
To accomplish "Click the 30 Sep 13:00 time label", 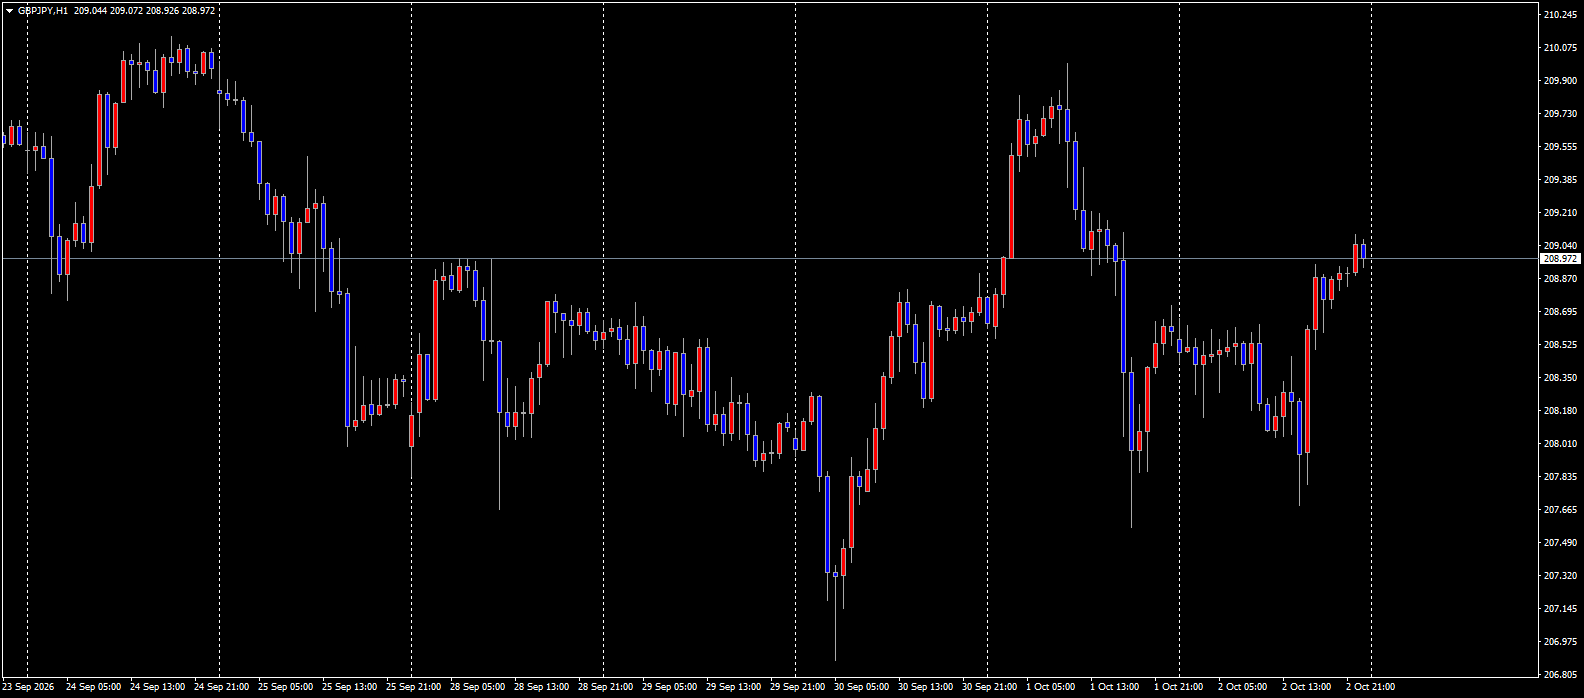I will [925, 687].
